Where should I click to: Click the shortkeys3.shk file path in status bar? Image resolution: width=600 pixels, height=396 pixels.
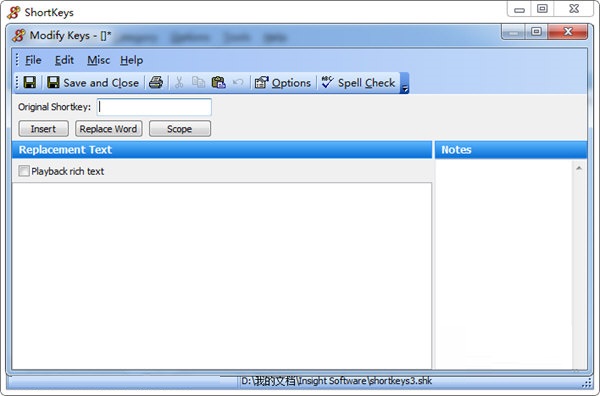pyautogui.click(x=336, y=381)
